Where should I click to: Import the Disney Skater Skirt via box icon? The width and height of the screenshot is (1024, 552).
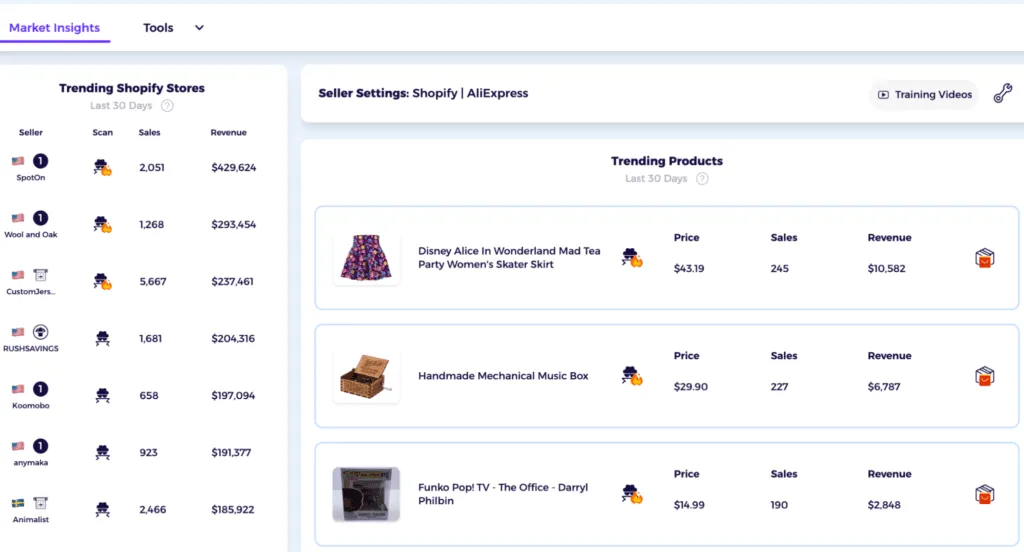point(985,258)
